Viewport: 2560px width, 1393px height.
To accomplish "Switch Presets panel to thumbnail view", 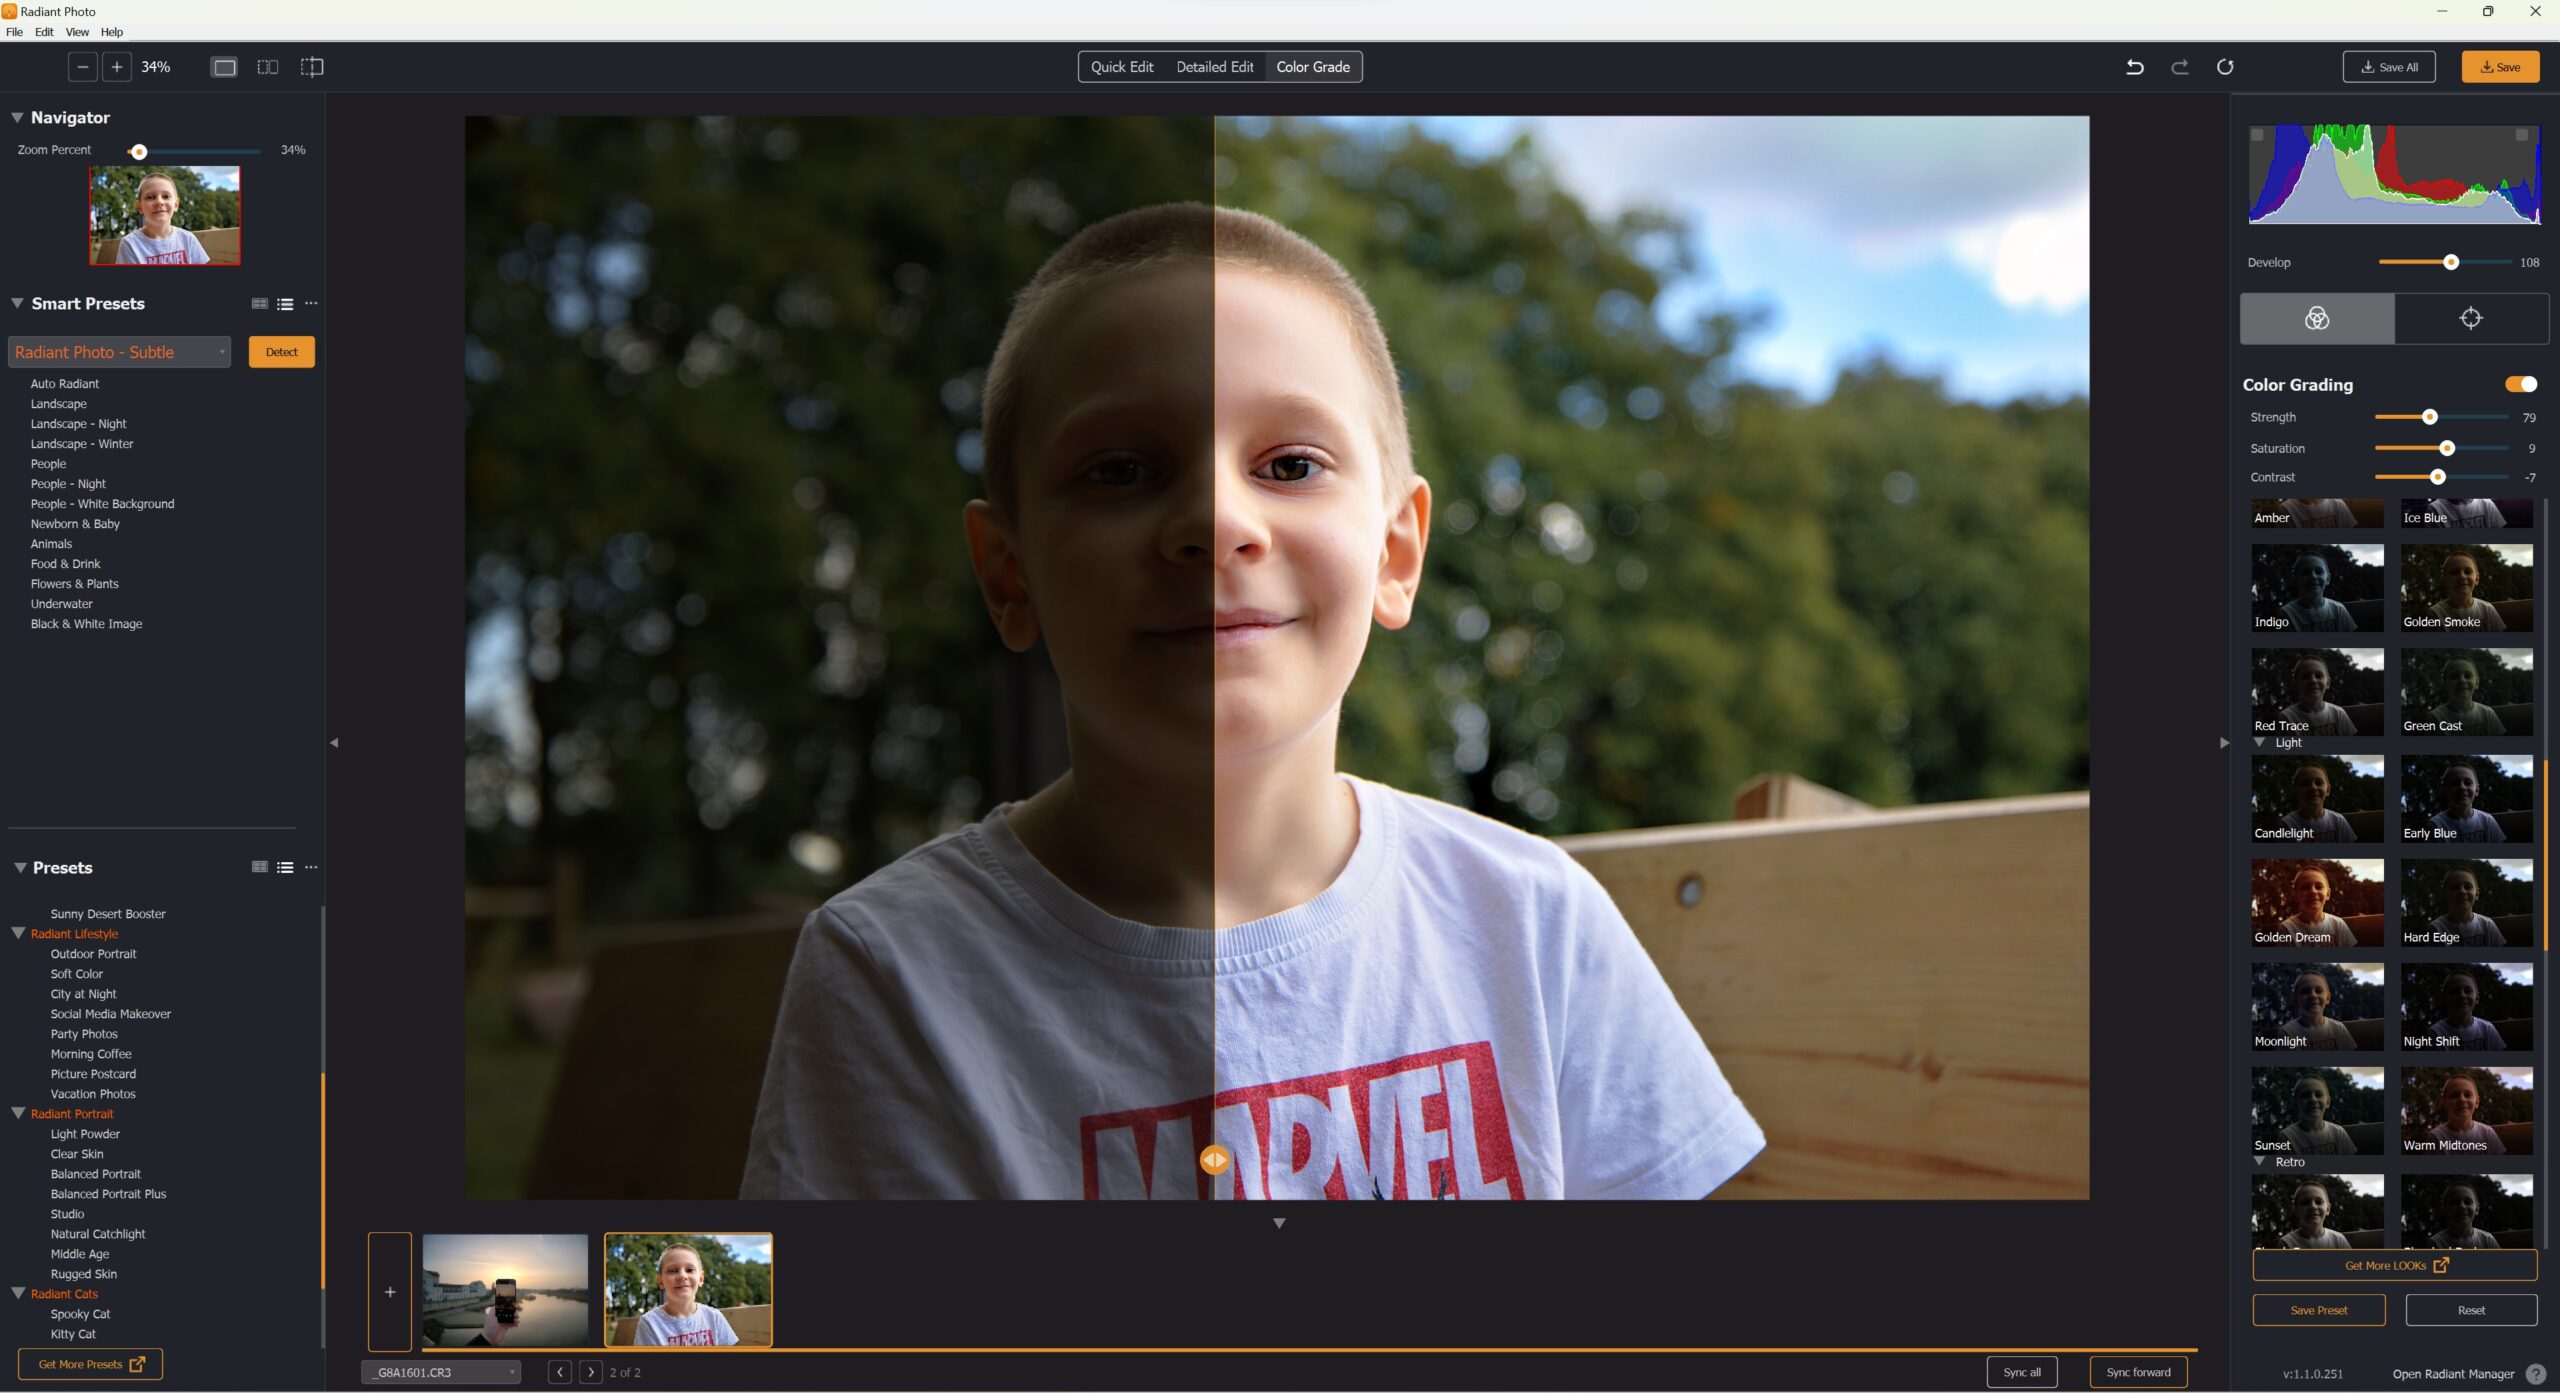I will [x=260, y=867].
